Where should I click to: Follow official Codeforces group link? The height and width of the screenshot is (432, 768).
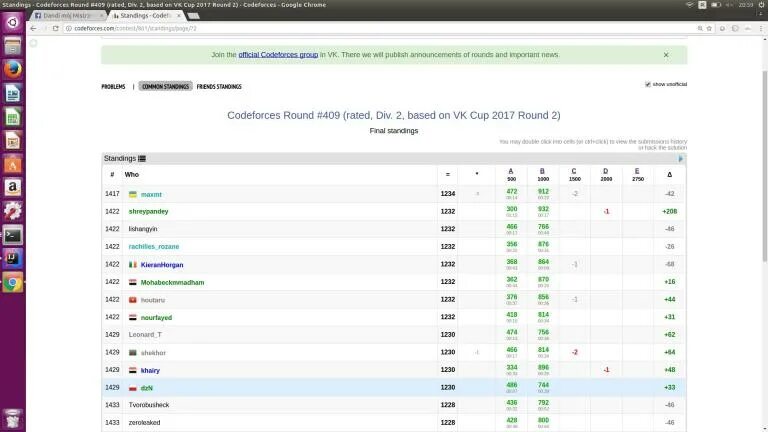278,55
